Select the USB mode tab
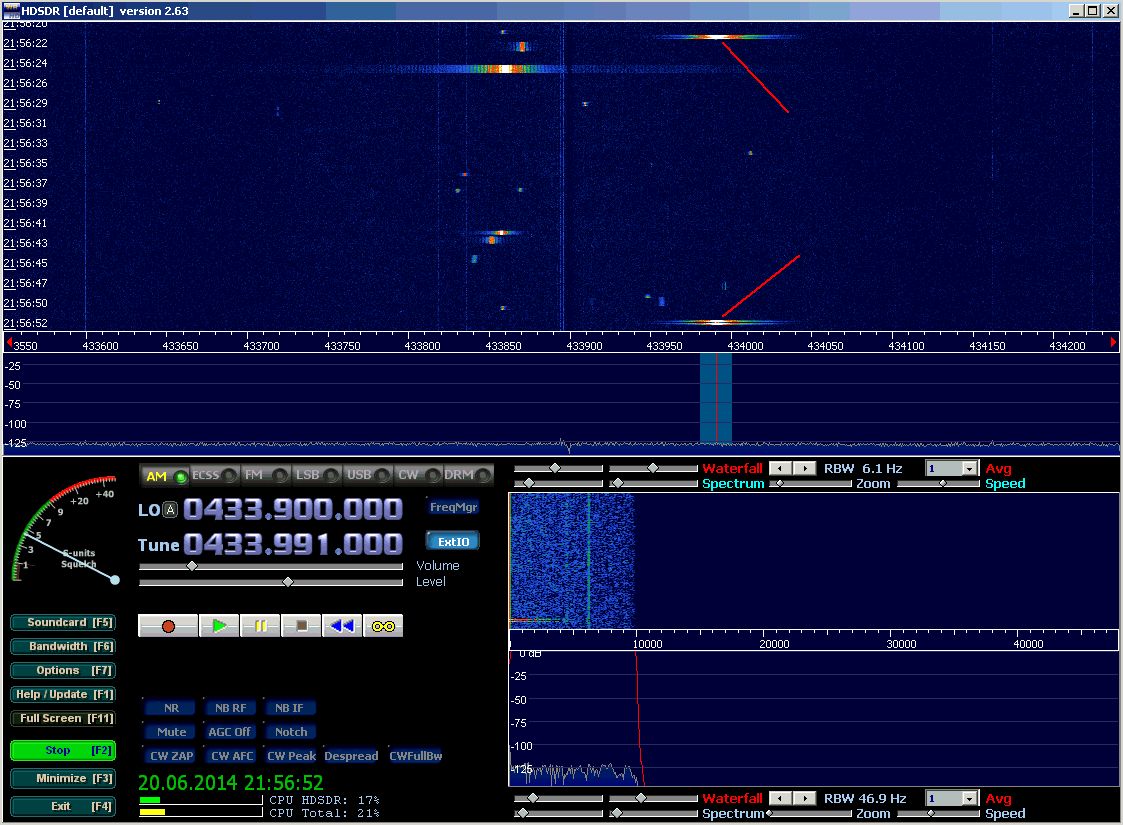 [x=364, y=476]
